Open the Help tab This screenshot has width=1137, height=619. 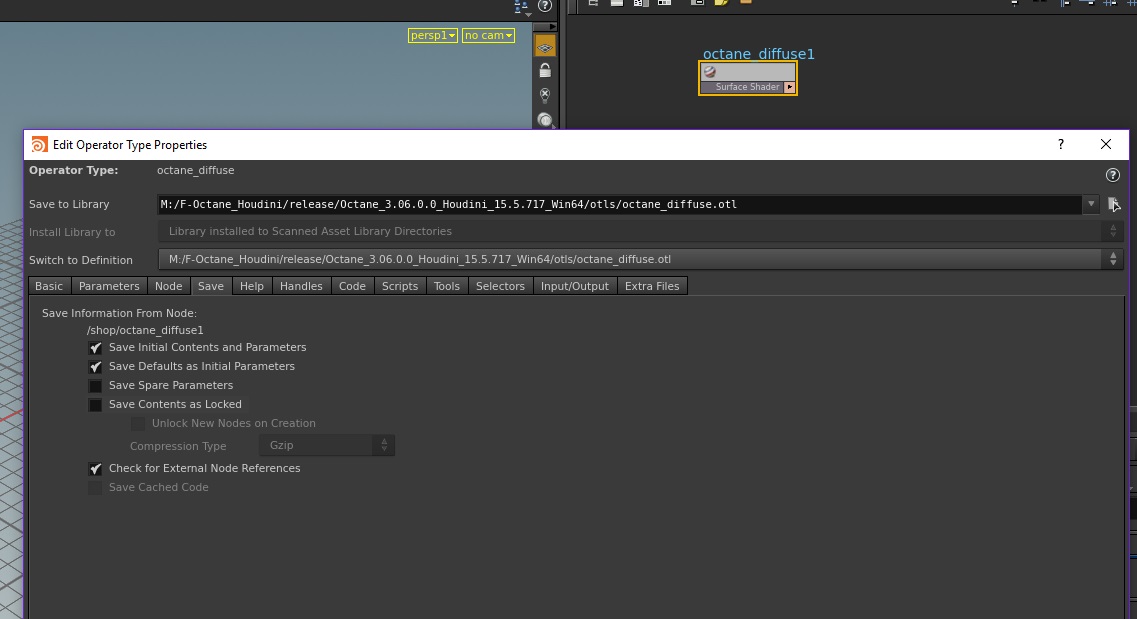coord(252,286)
